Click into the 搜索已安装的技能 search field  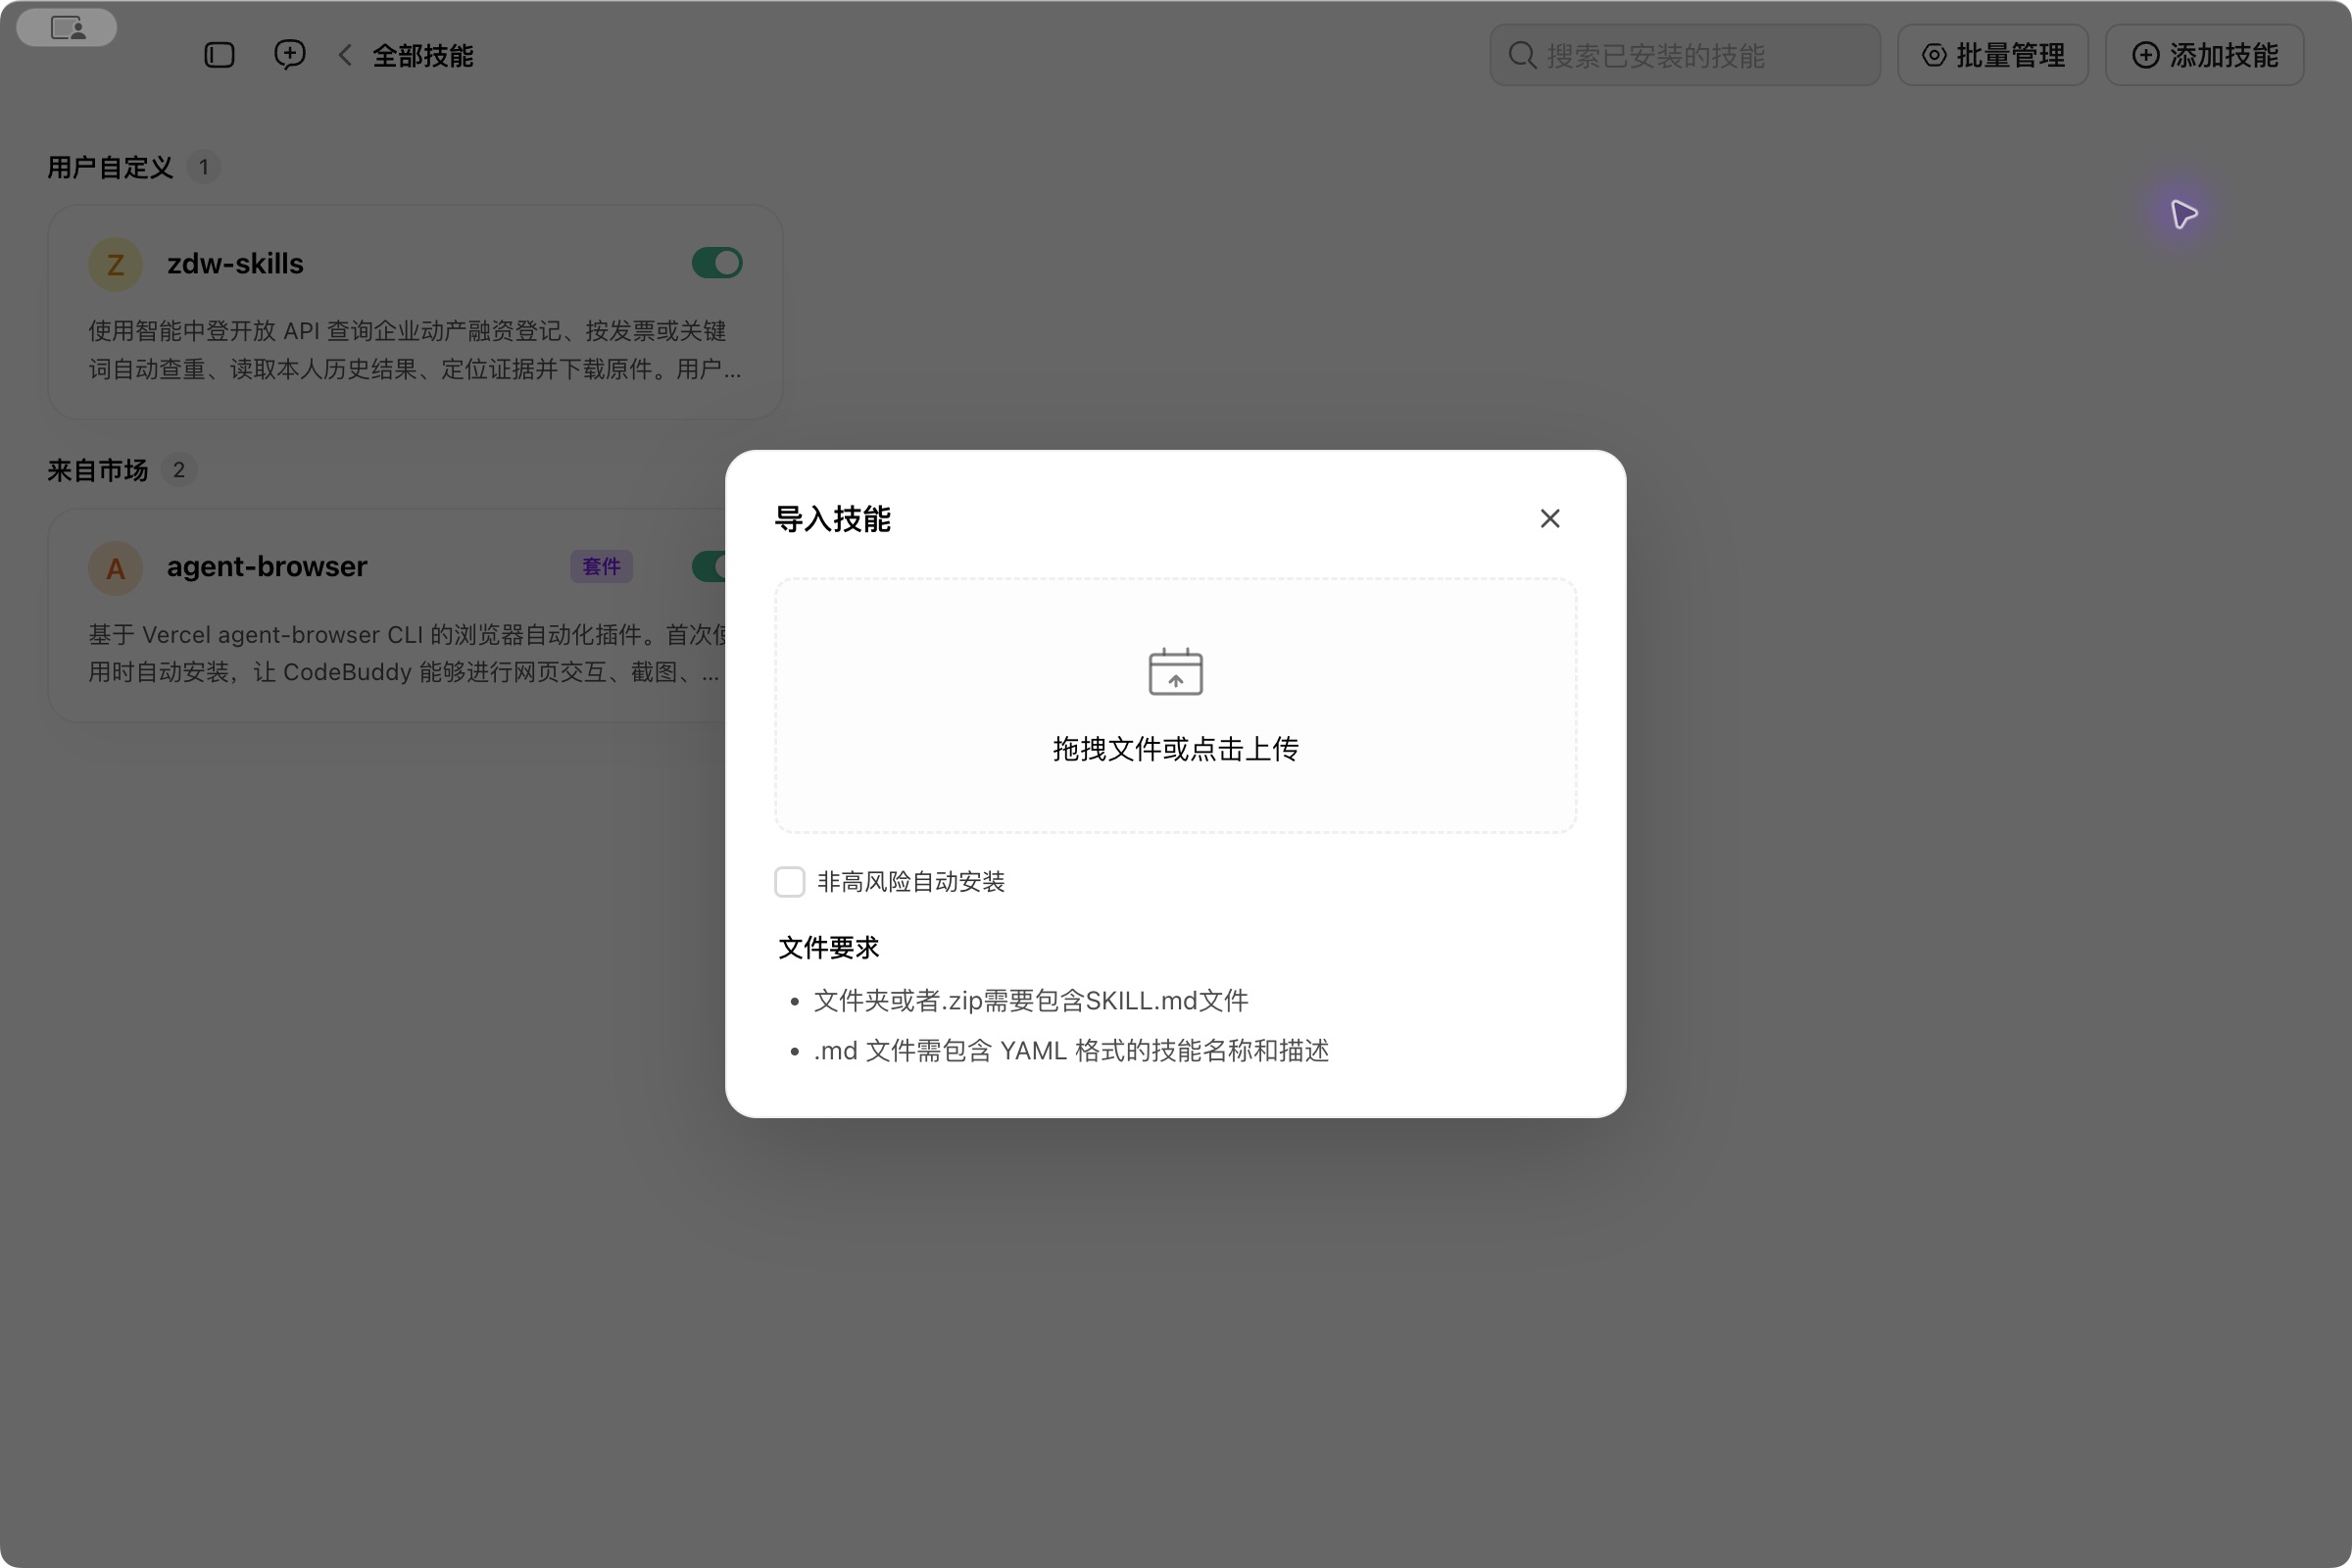[x=1684, y=55]
